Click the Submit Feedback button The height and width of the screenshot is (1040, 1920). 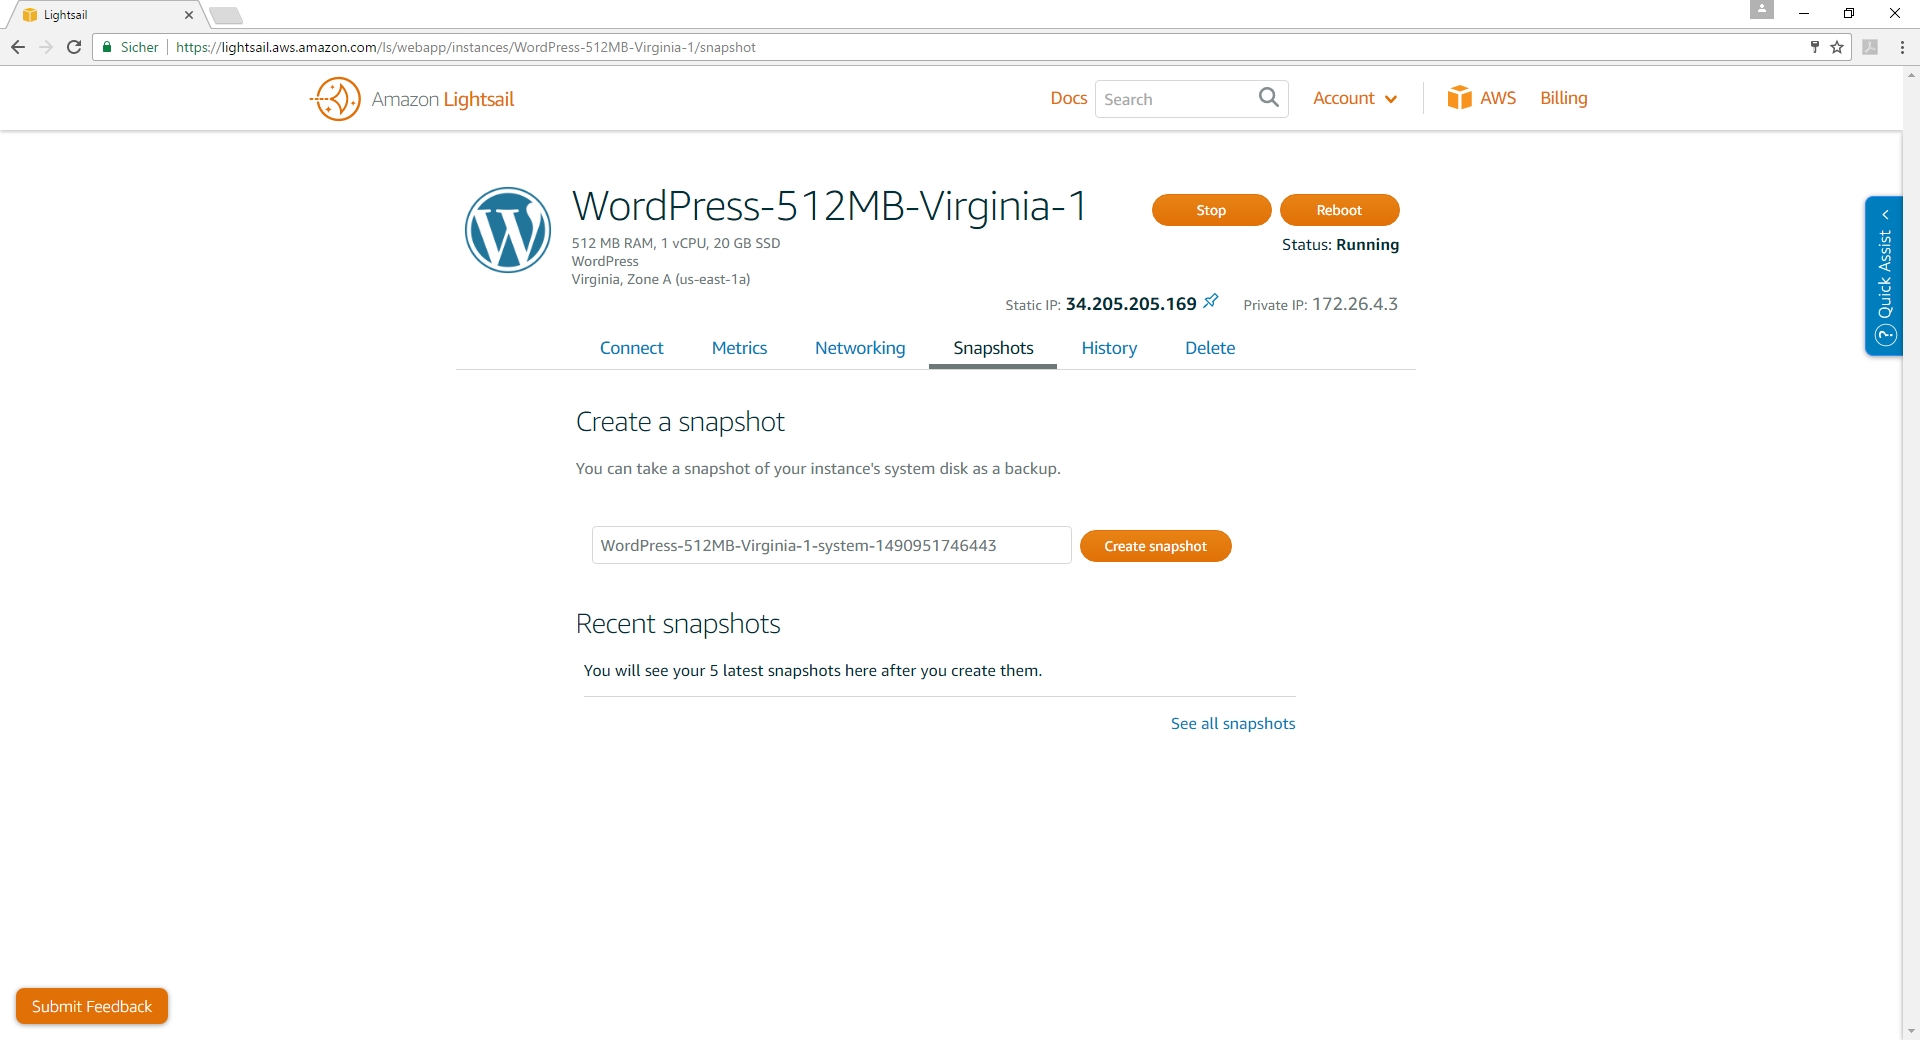tap(92, 1006)
